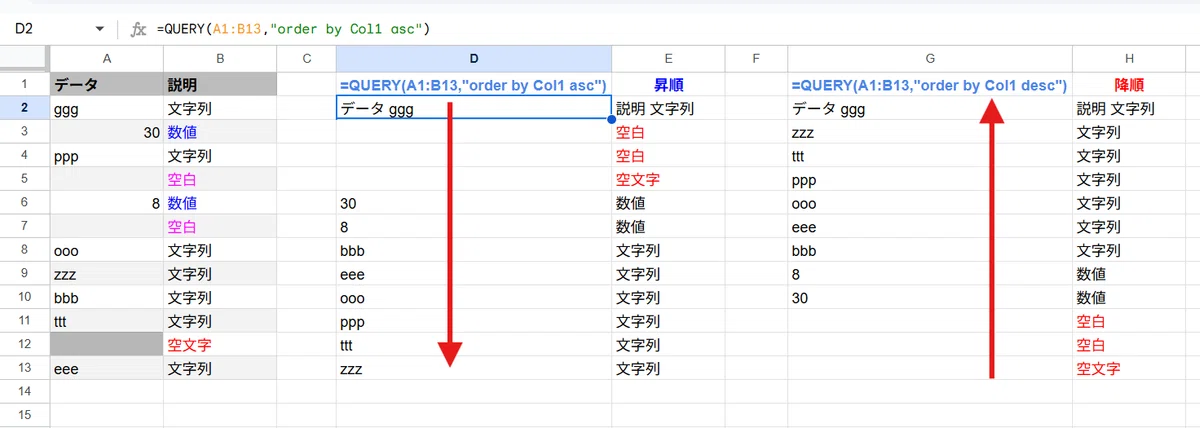Select column F header

point(756,60)
